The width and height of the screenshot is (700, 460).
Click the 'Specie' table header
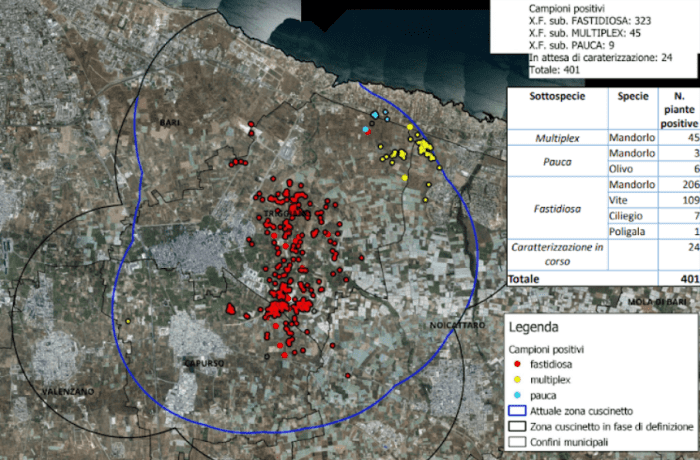[x=633, y=96]
